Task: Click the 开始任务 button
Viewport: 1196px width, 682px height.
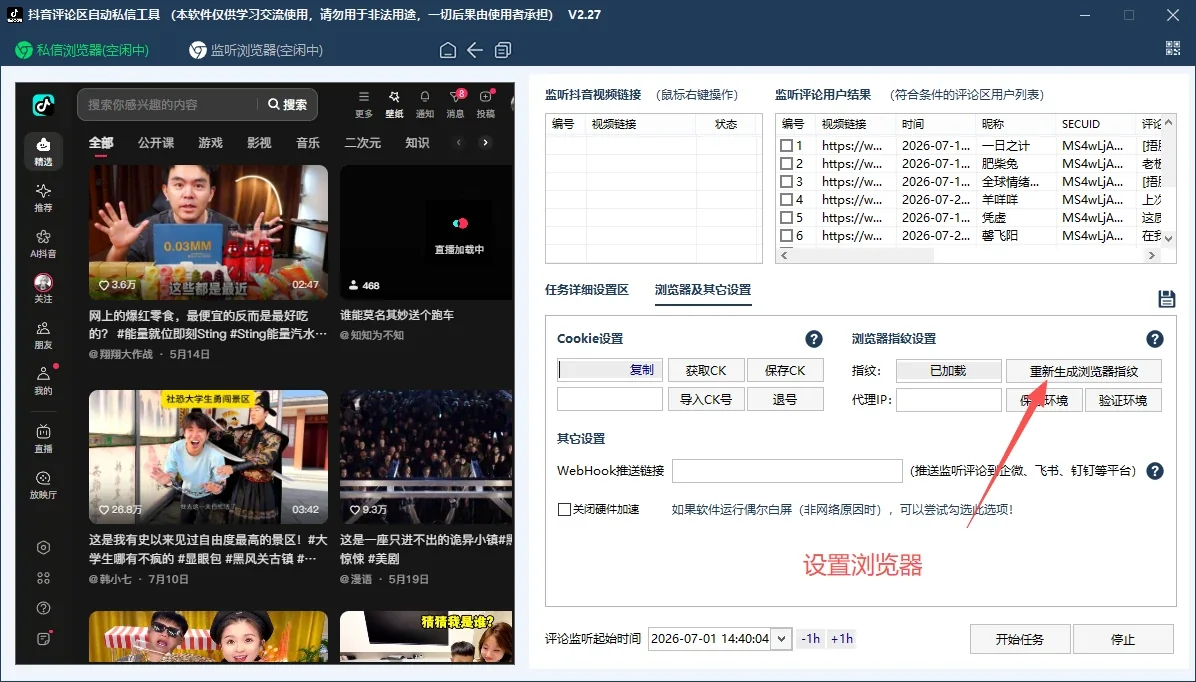Action: pos(1020,639)
